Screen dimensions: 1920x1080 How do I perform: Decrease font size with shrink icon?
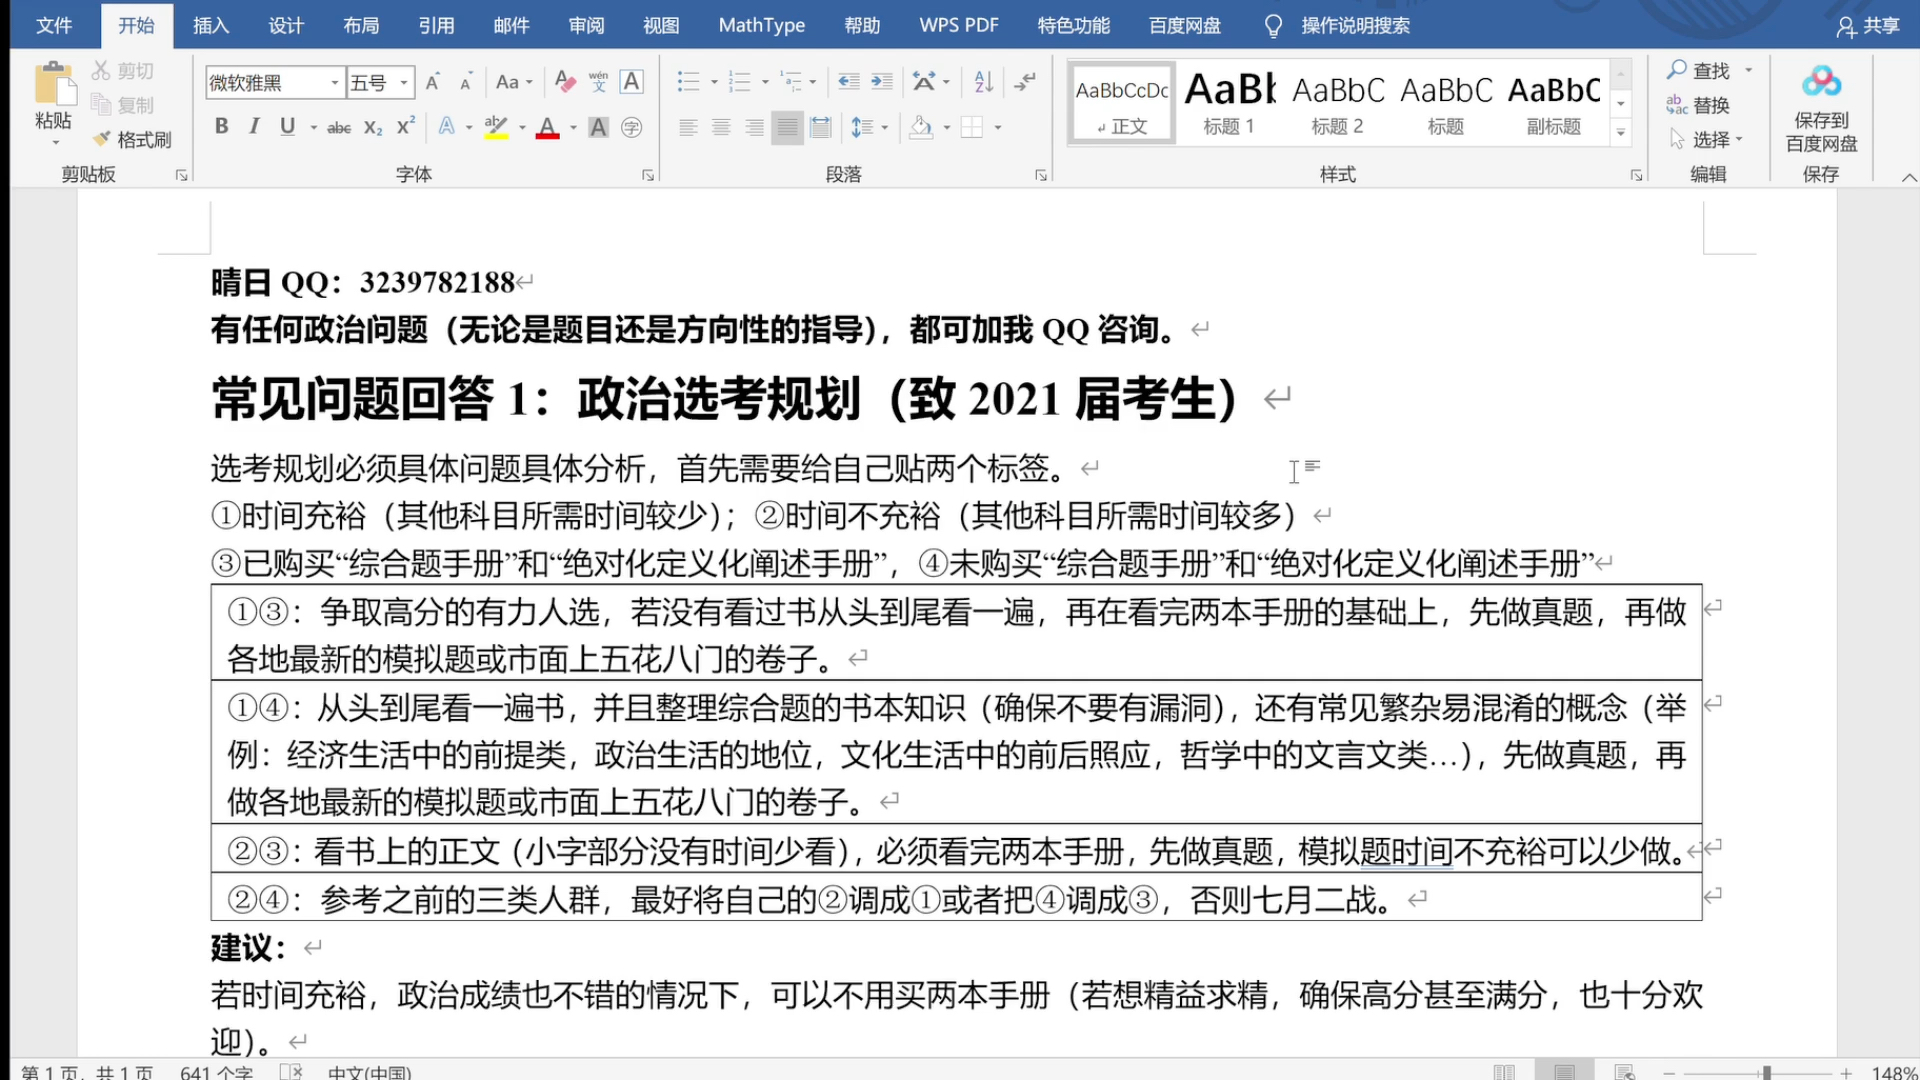pyautogui.click(x=466, y=82)
